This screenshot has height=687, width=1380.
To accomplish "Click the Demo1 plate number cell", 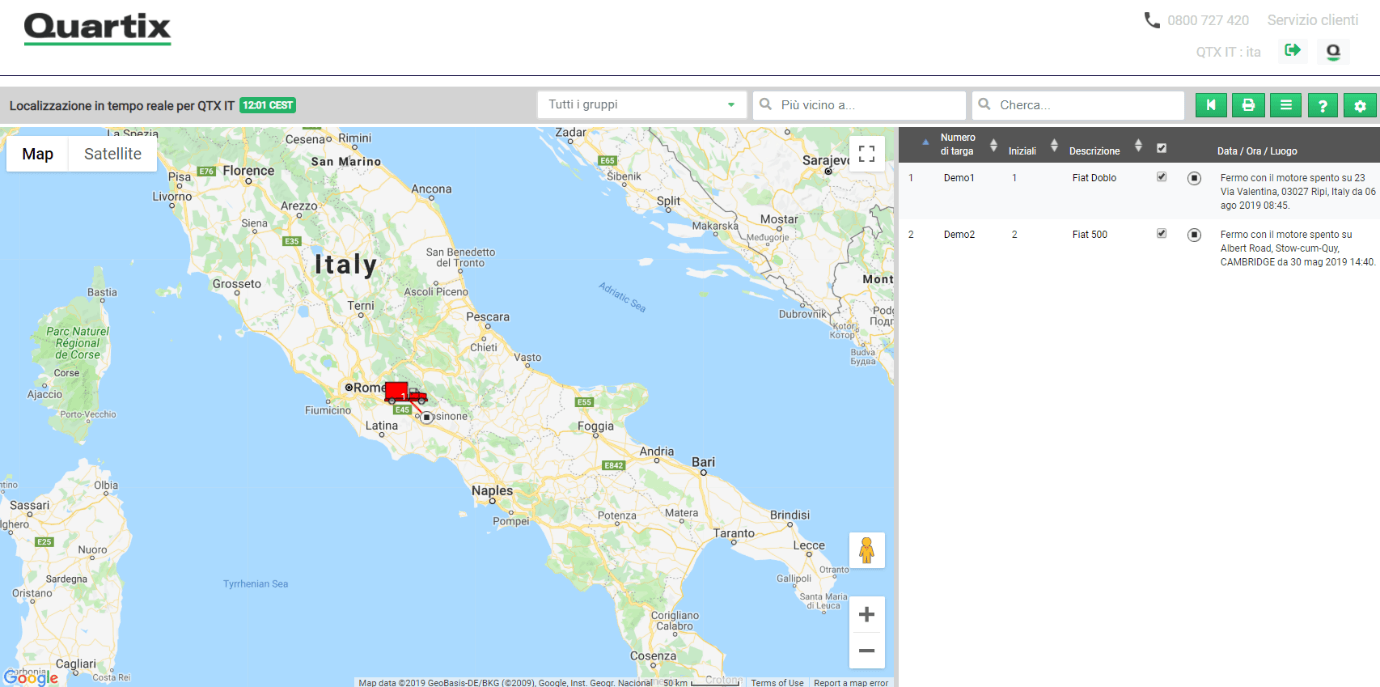I will 959,178.
